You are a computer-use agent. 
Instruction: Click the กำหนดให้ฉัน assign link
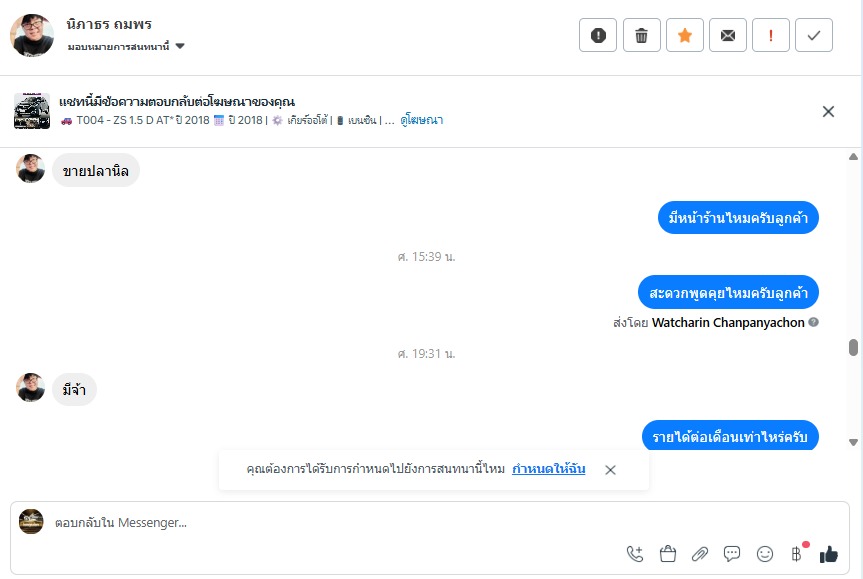tap(549, 469)
